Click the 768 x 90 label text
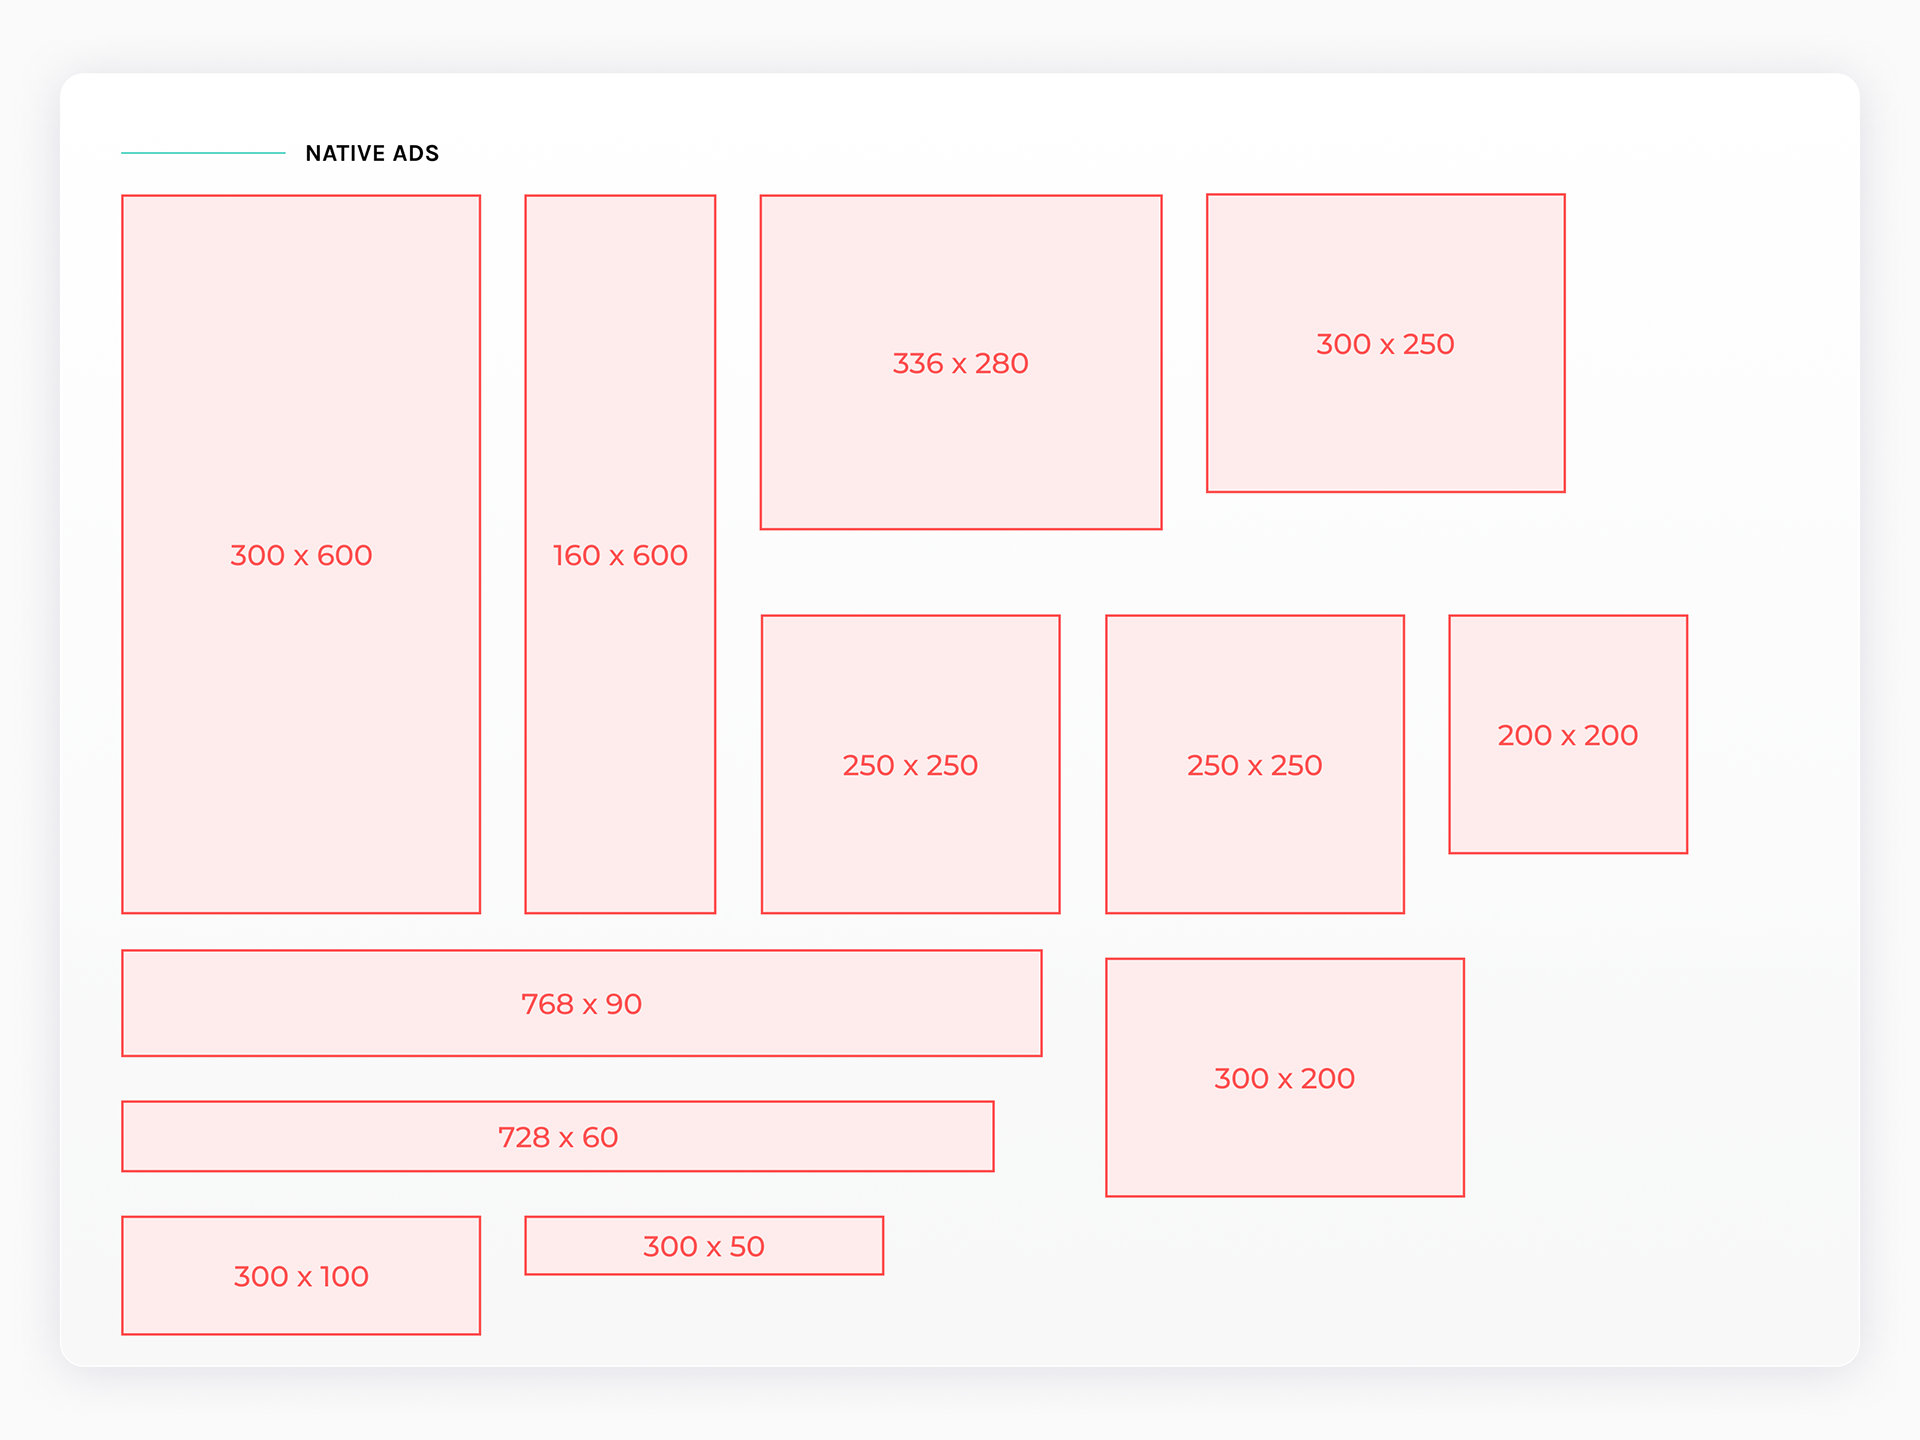This screenshot has height=1440, width=1920. click(582, 1004)
